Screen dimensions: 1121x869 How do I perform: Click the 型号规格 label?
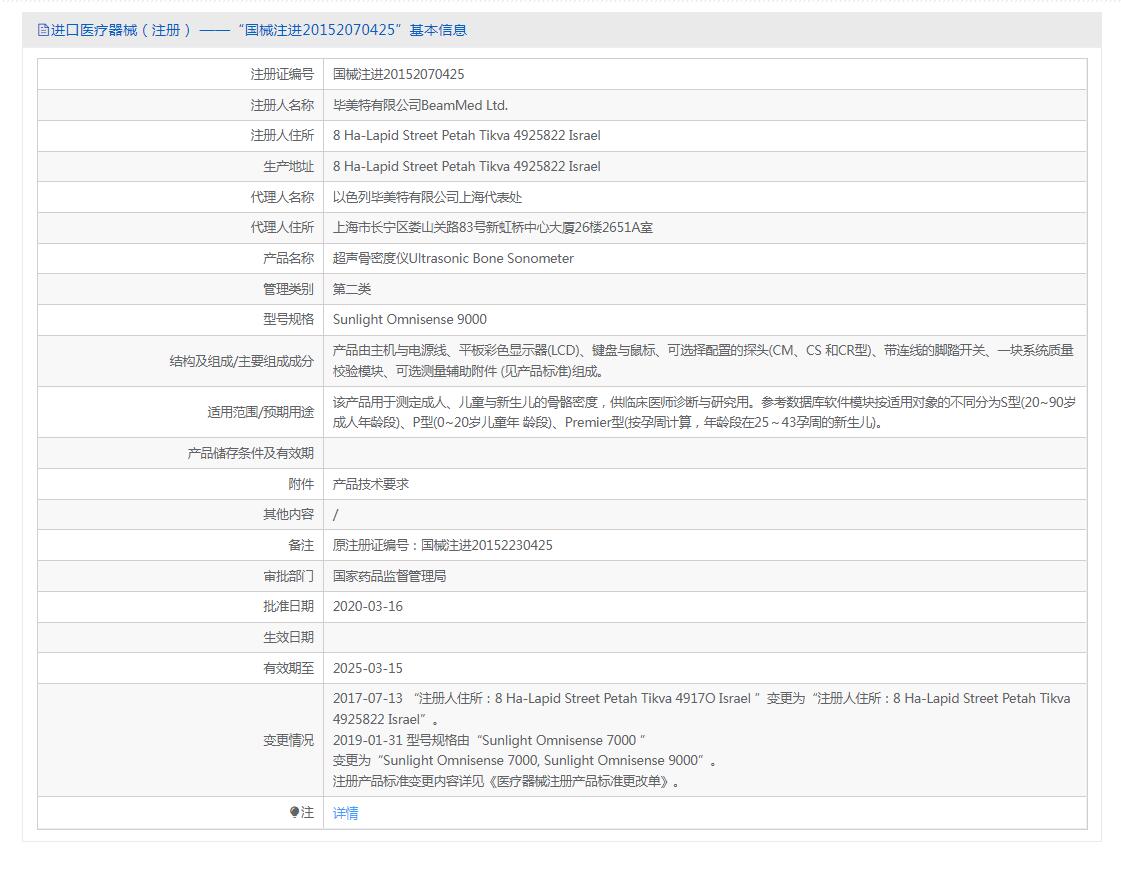pyautogui.click(x=288, y=319)
